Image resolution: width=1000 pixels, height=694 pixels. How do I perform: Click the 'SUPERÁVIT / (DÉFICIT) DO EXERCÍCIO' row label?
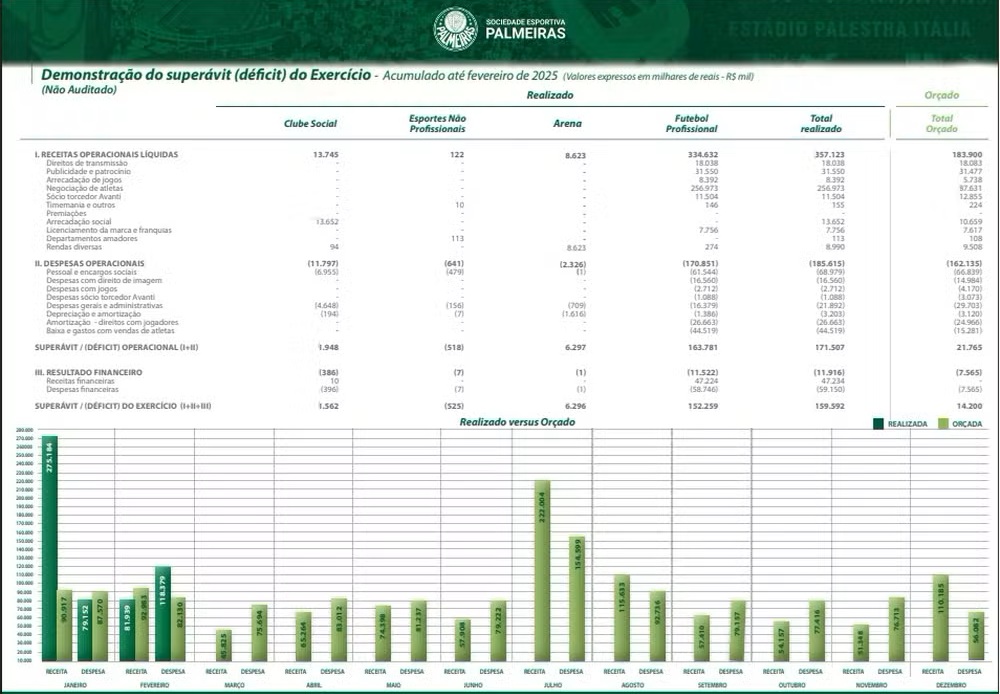pos(122,406)
